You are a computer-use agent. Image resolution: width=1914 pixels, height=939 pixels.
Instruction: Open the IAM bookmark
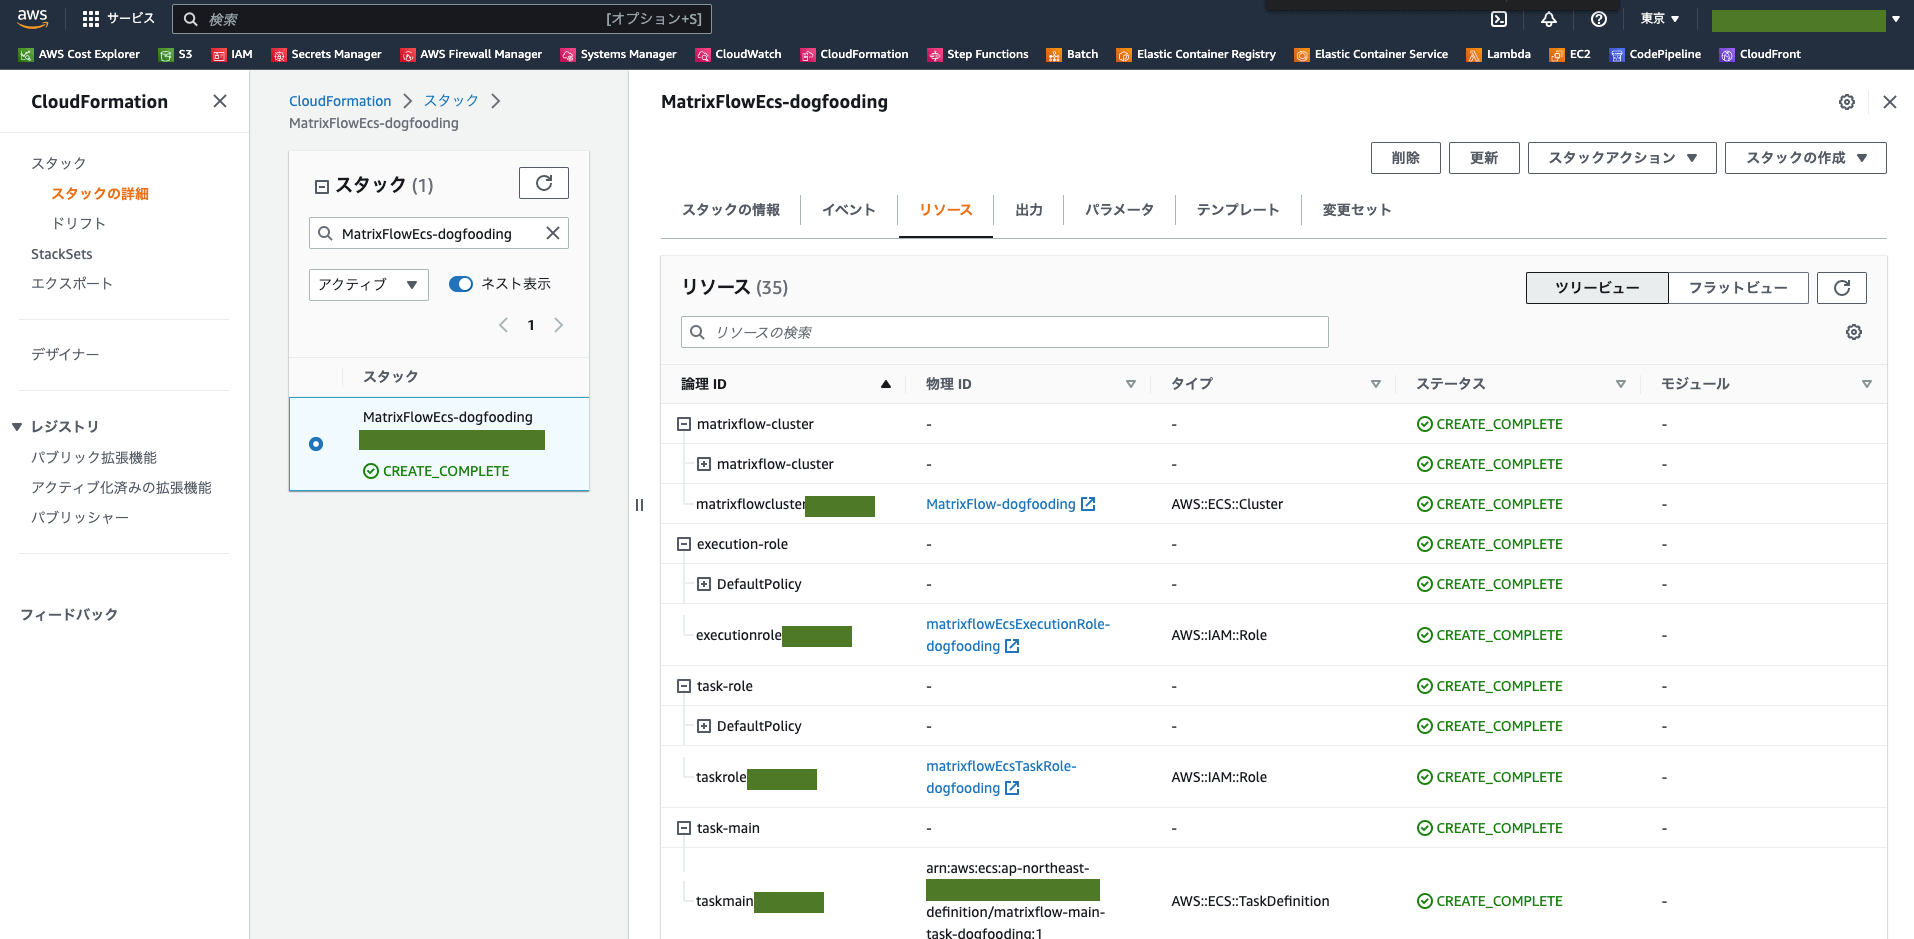232,54
